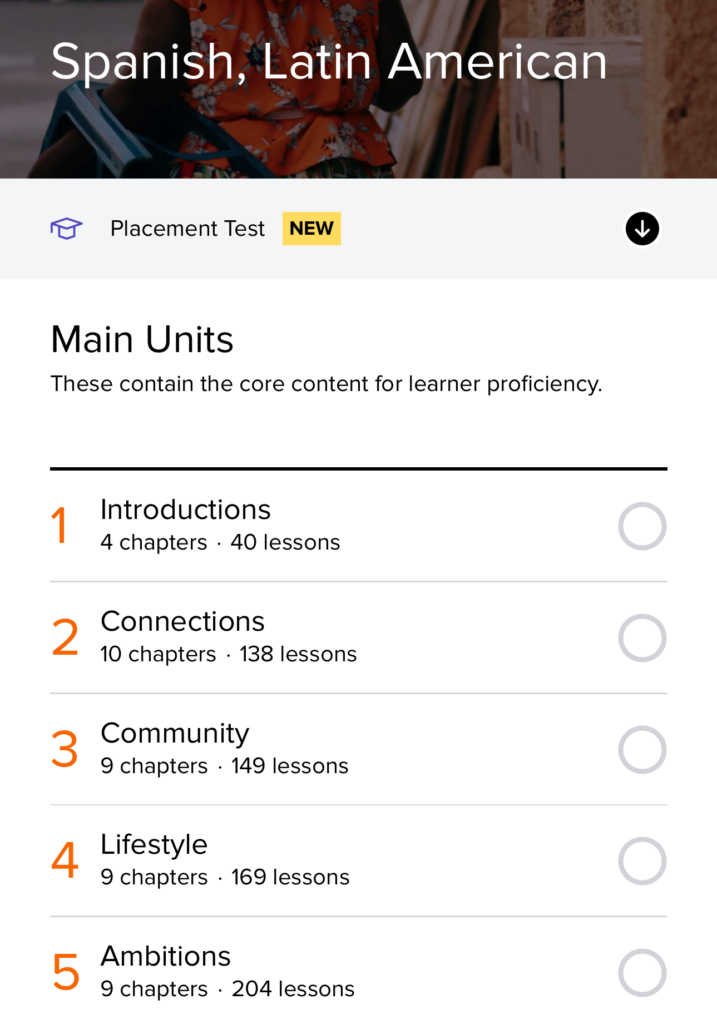Open the Placement Test
Viewport: 717px width, 1024px height.
tap(187, 228)
